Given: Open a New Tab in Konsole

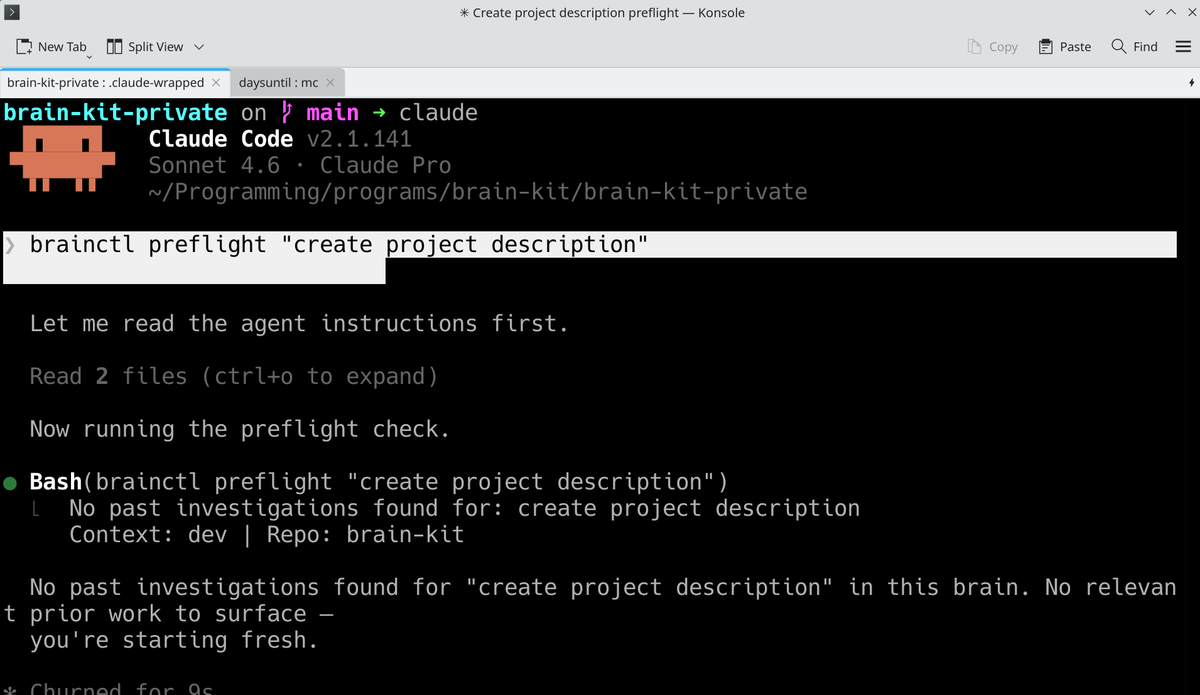Looking at the screenshot, I should [52, 46].
